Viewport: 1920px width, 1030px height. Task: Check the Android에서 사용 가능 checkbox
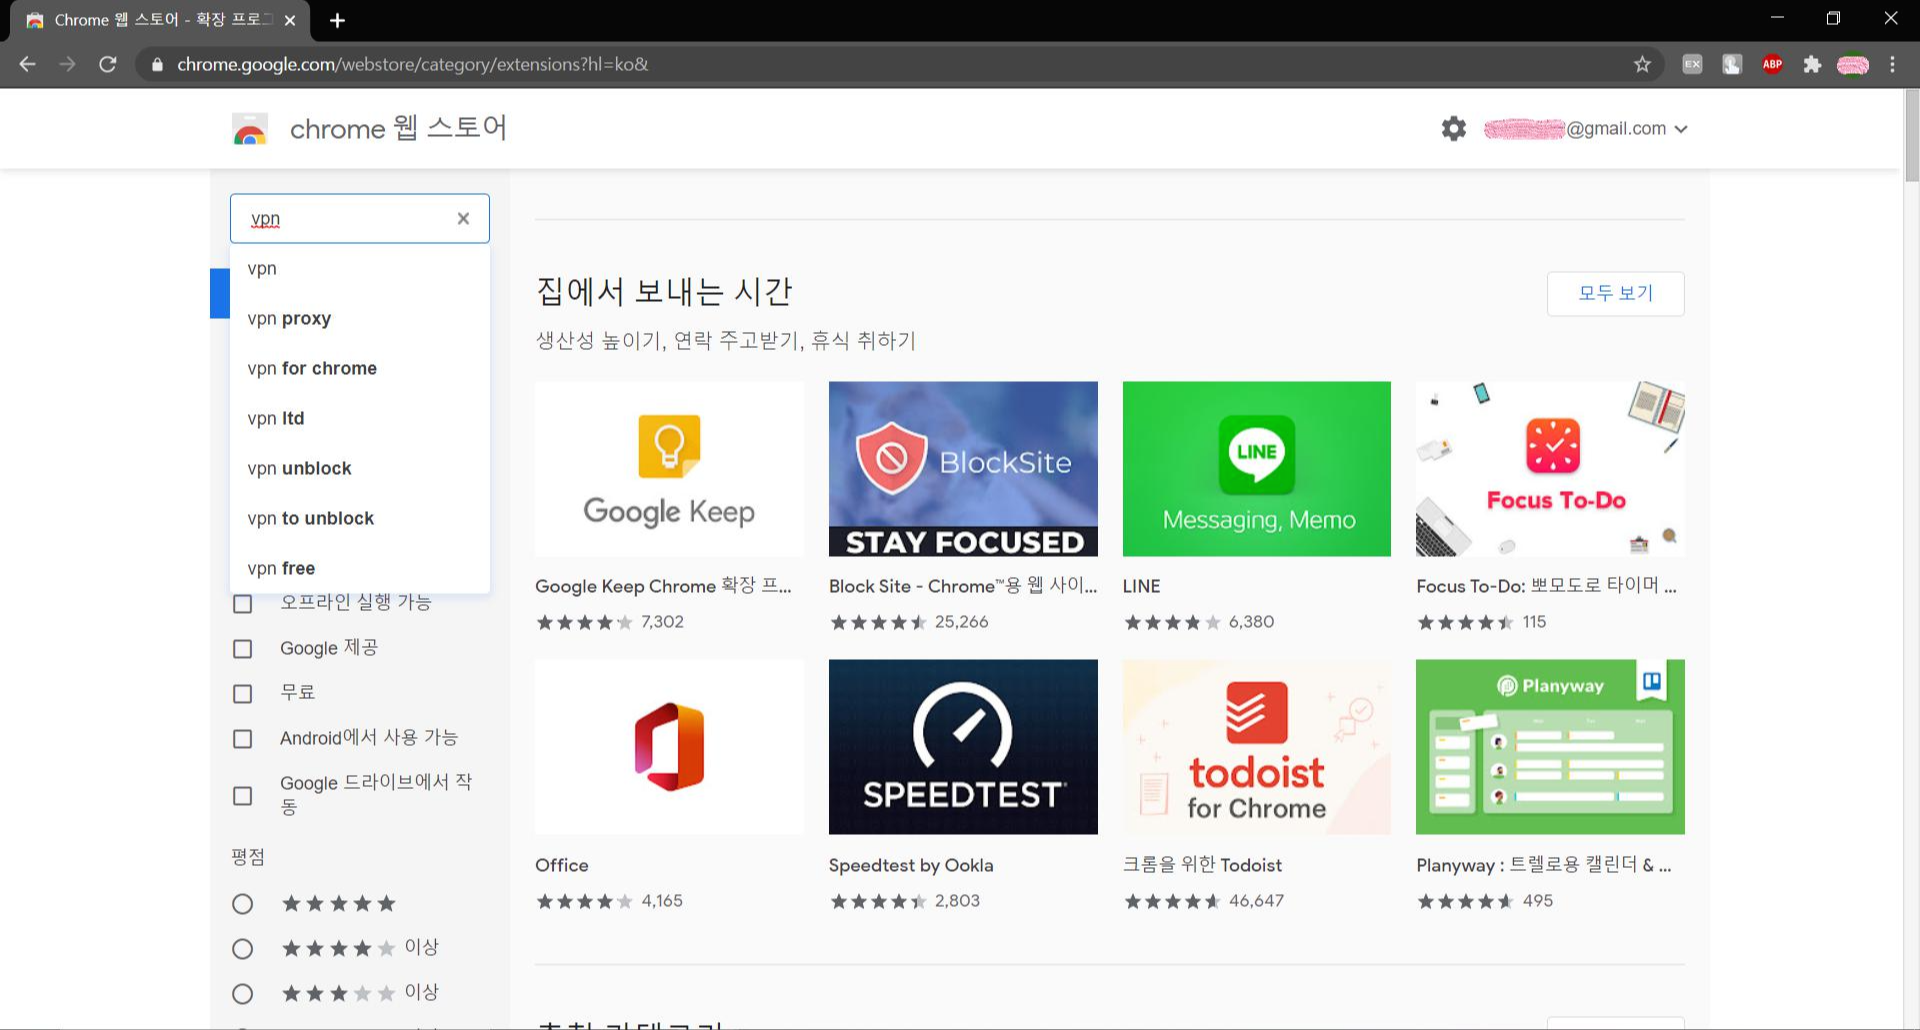(x=242, y=739)
